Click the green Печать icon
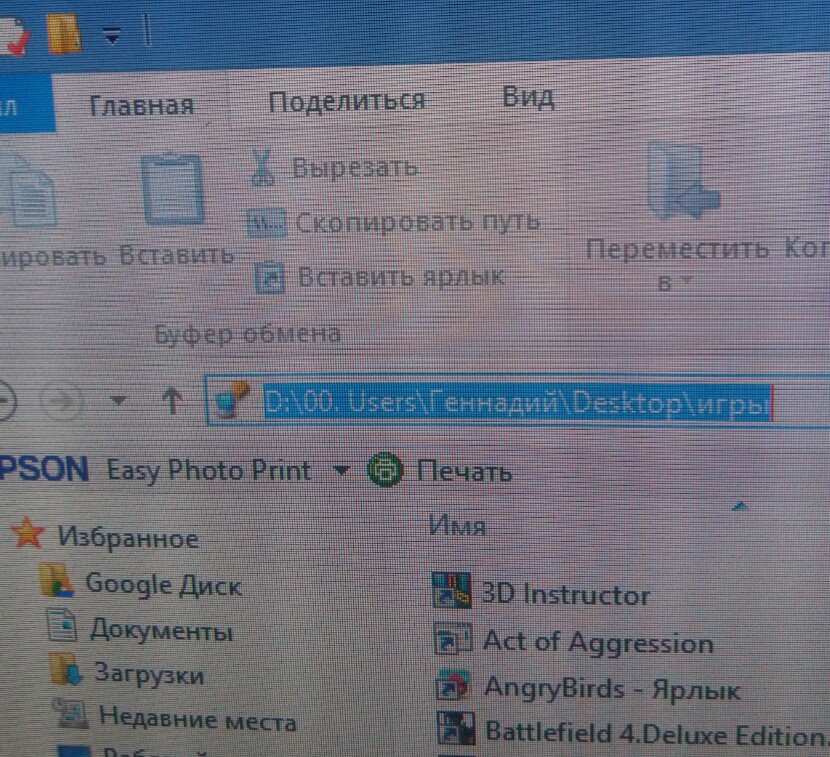This screenshot has width=830, height=757. (385, 470)
